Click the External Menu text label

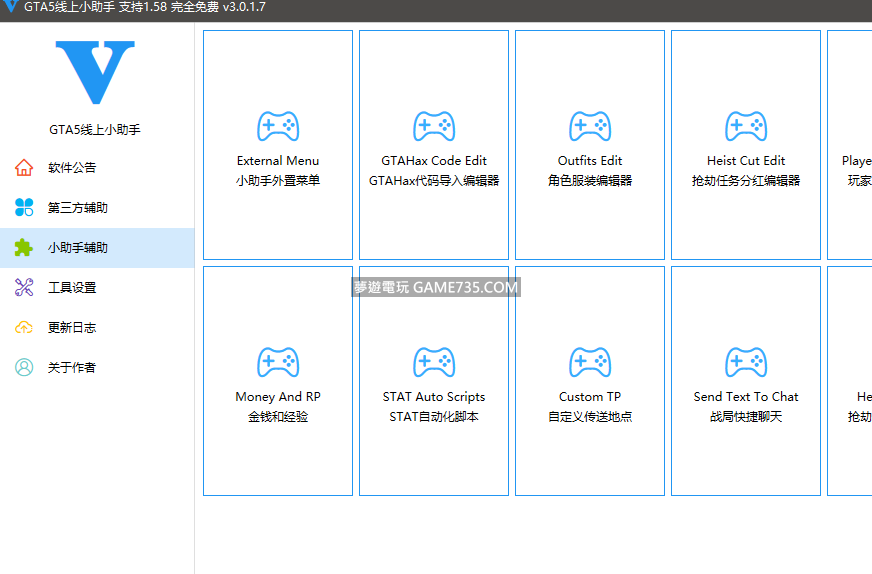(x=278, y=161)
